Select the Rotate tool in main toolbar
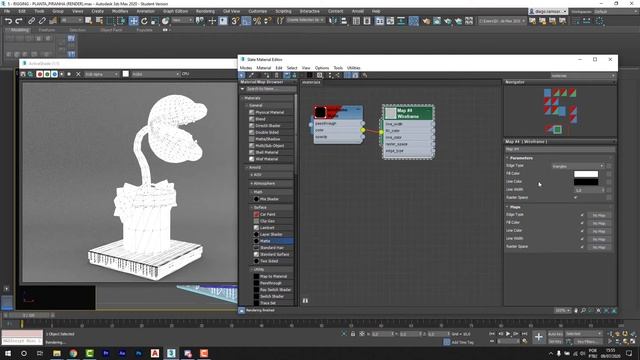 [x=144, y=21]
